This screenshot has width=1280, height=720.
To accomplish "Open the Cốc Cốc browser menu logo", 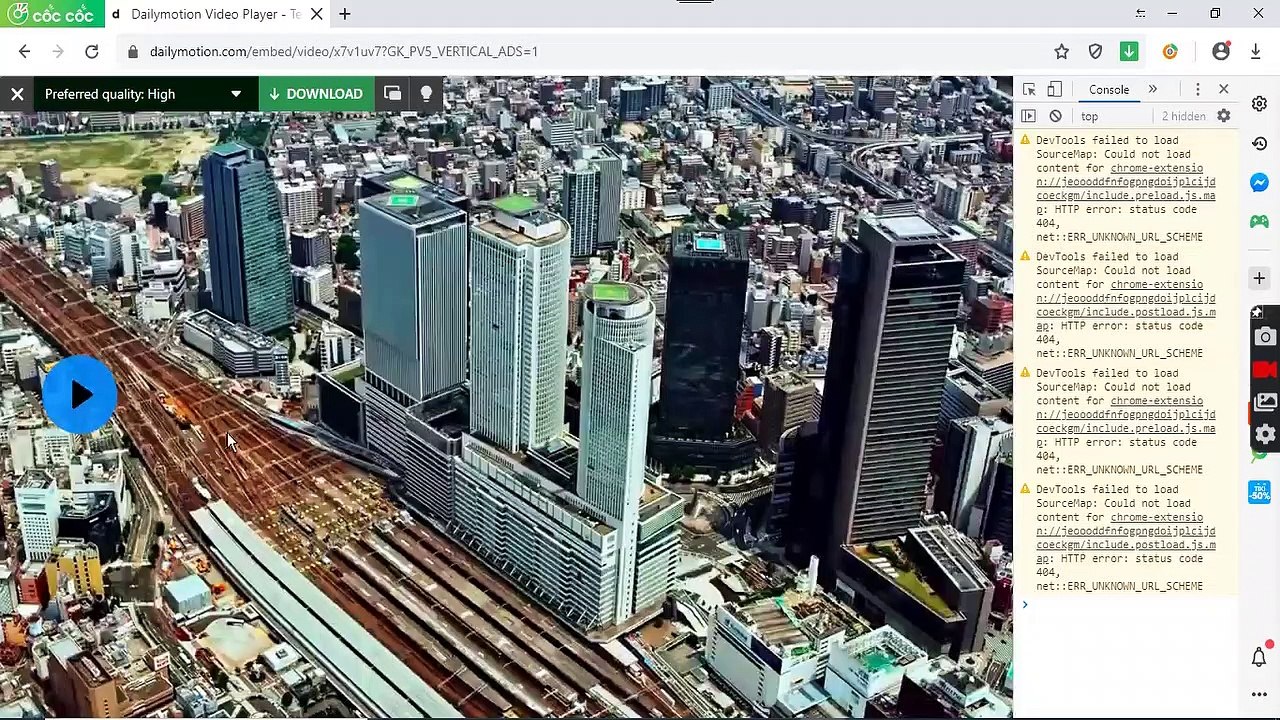I will pyautogui.click(x=50, y=14).
